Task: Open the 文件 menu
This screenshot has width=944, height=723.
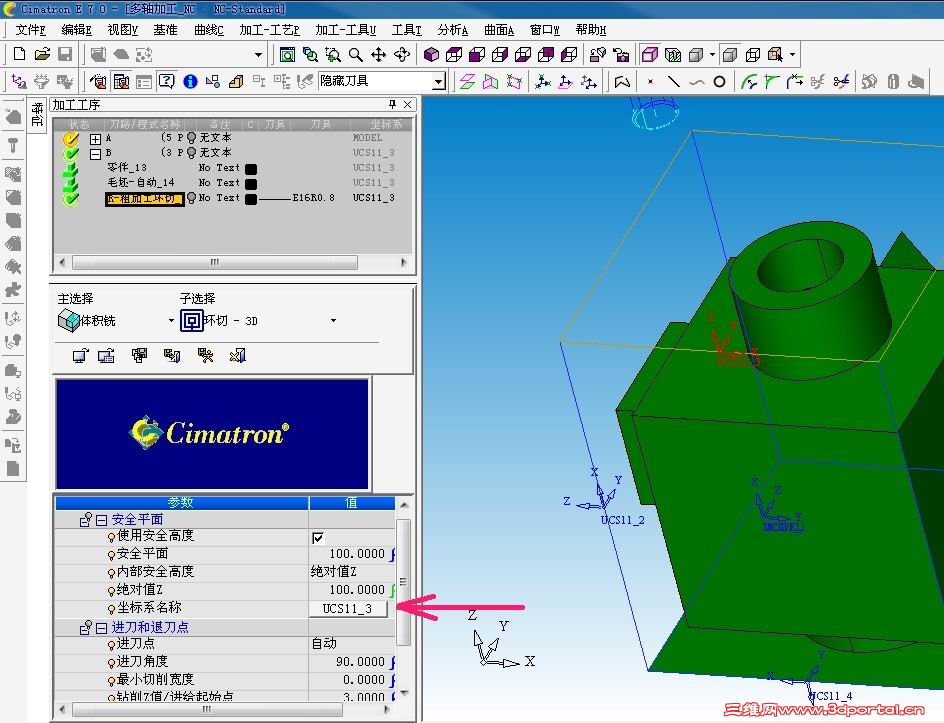Action: click(x=30, y=29)
